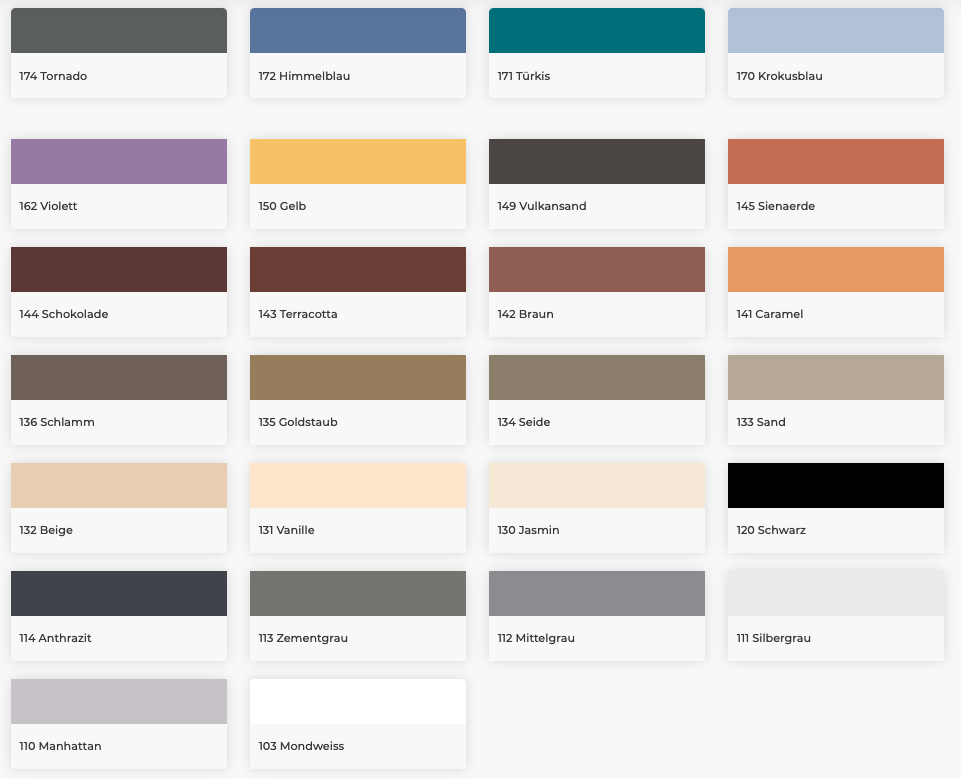The width and height of the screenshot is (961, 779).
Task: Click the 136 Schlamm label text
Action: click(x=57, y=422)
